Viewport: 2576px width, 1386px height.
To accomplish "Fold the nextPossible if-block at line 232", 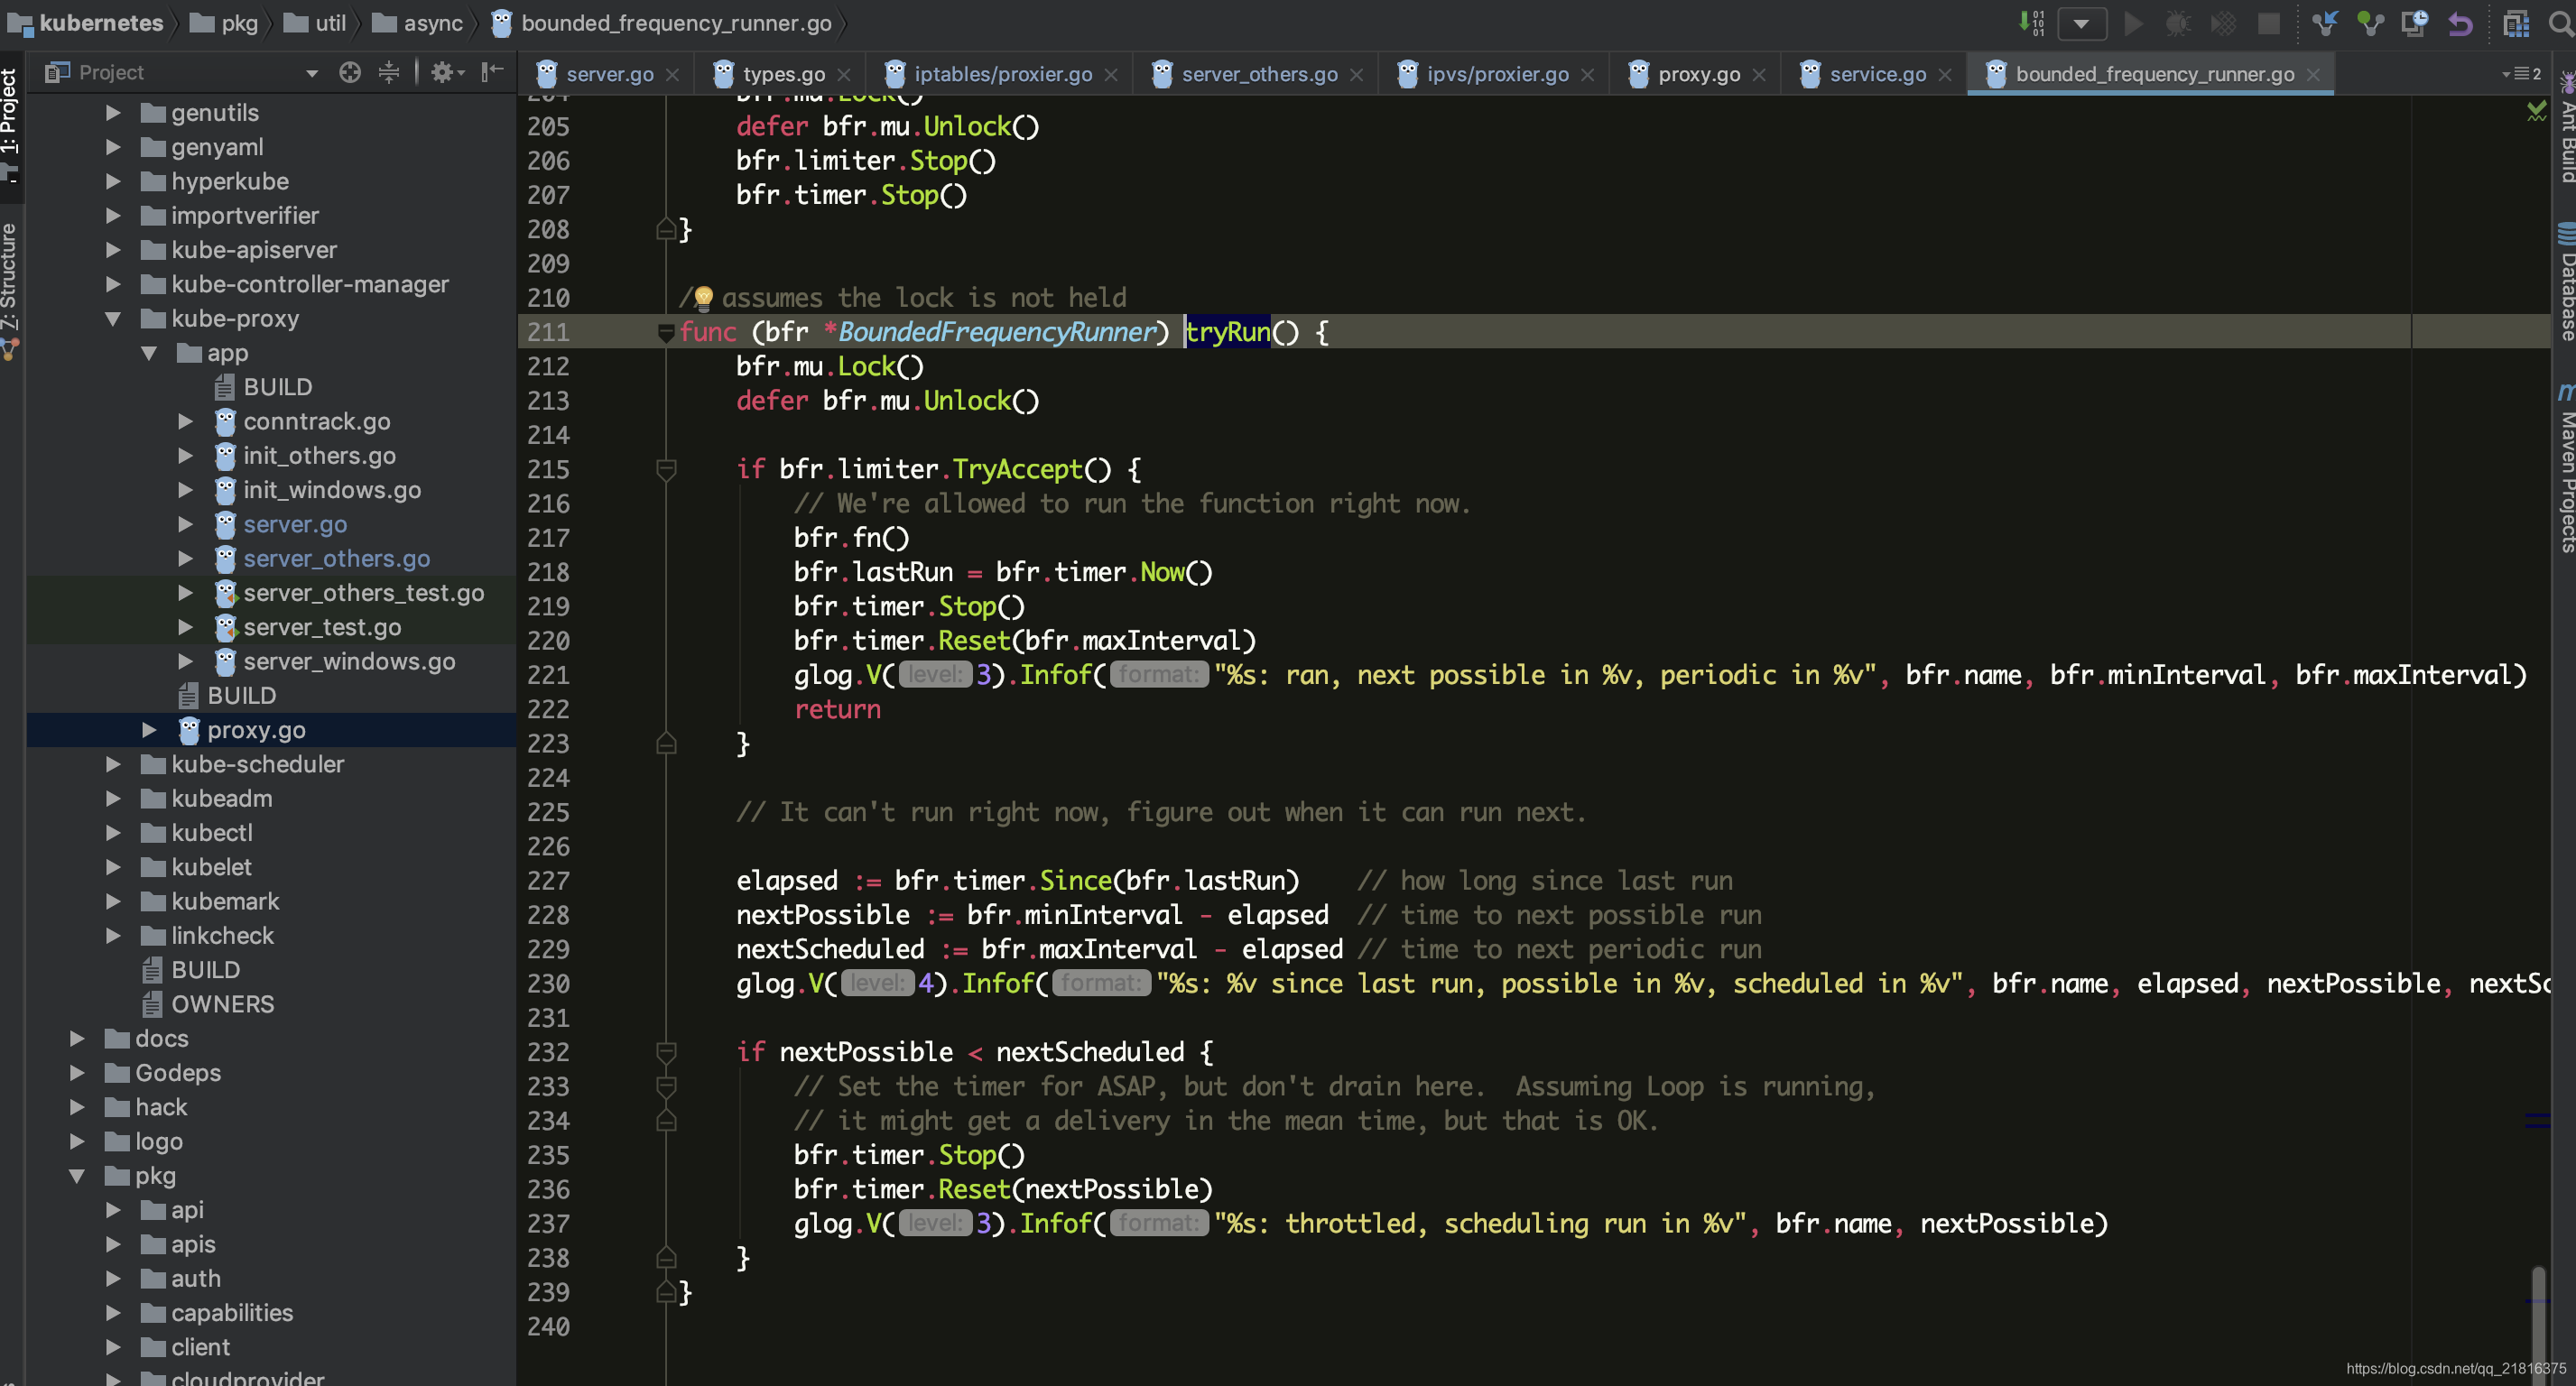I will click(x=666, y=1052).
